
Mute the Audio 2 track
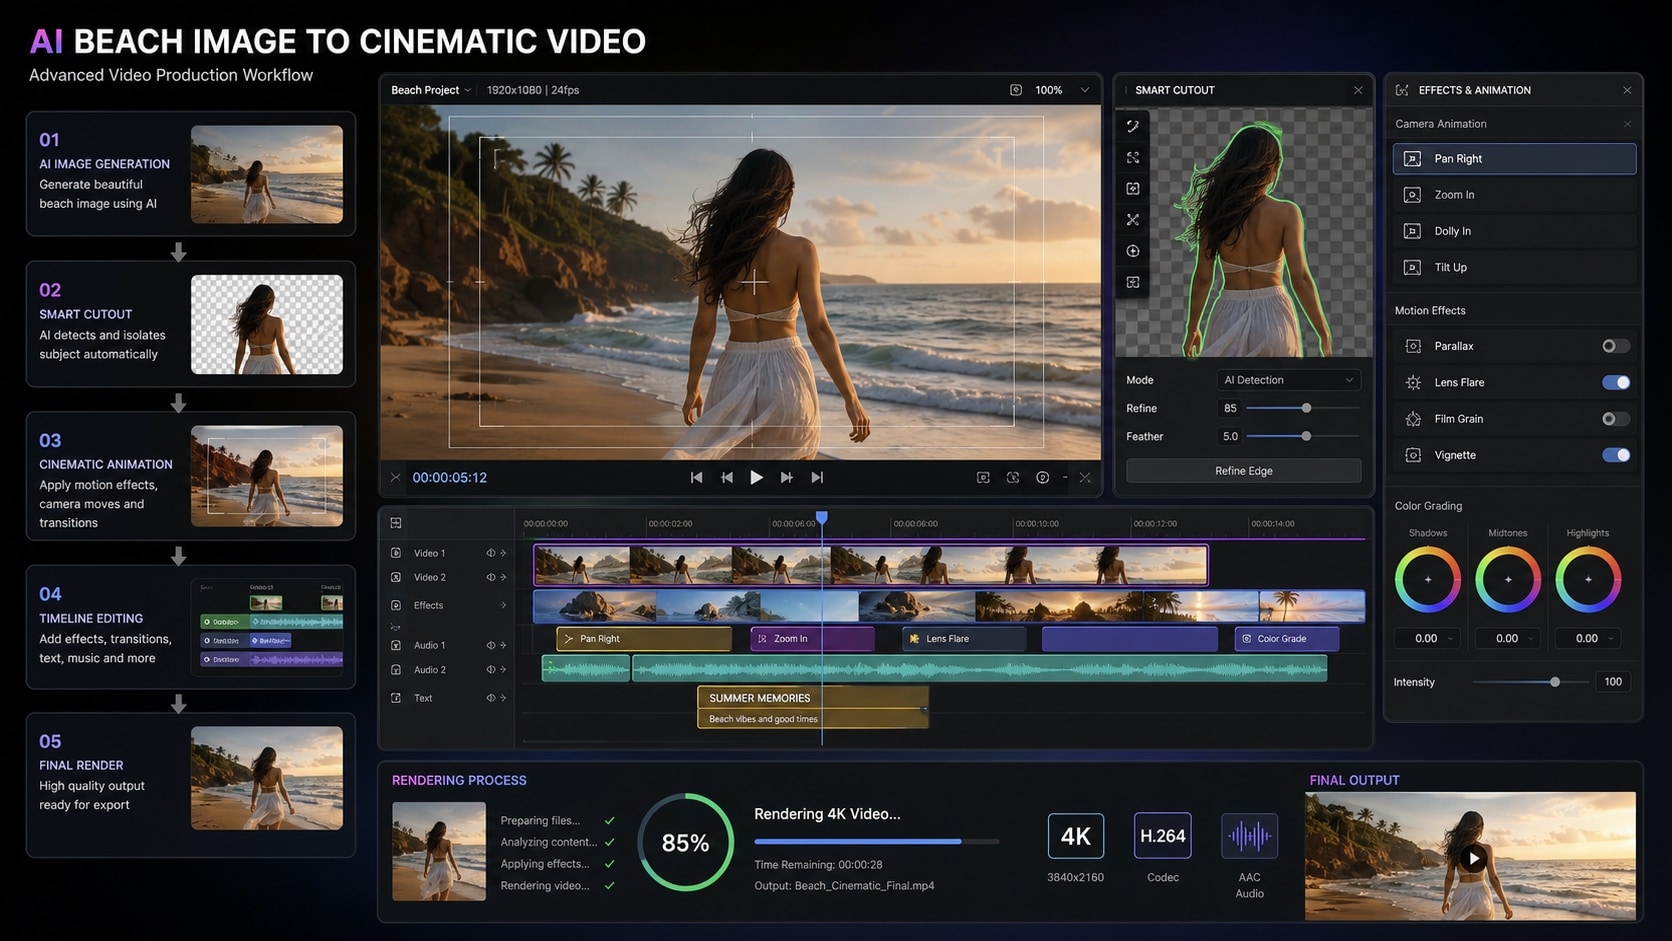491,670
